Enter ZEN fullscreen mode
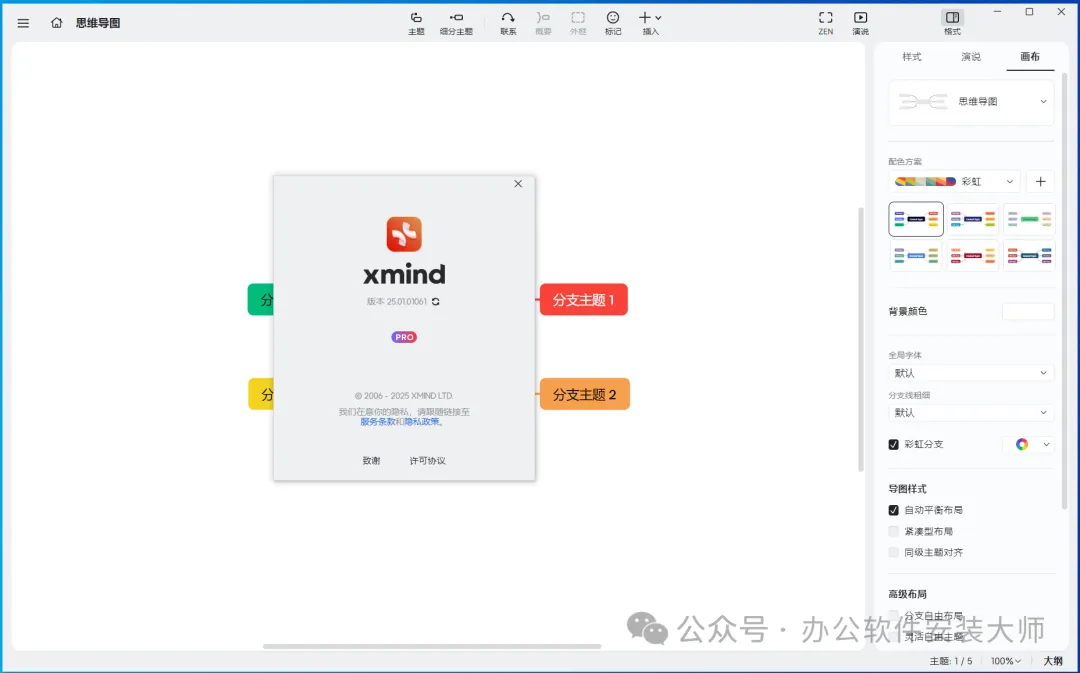Screen dimensions: 1080x673 coord(826,23)
